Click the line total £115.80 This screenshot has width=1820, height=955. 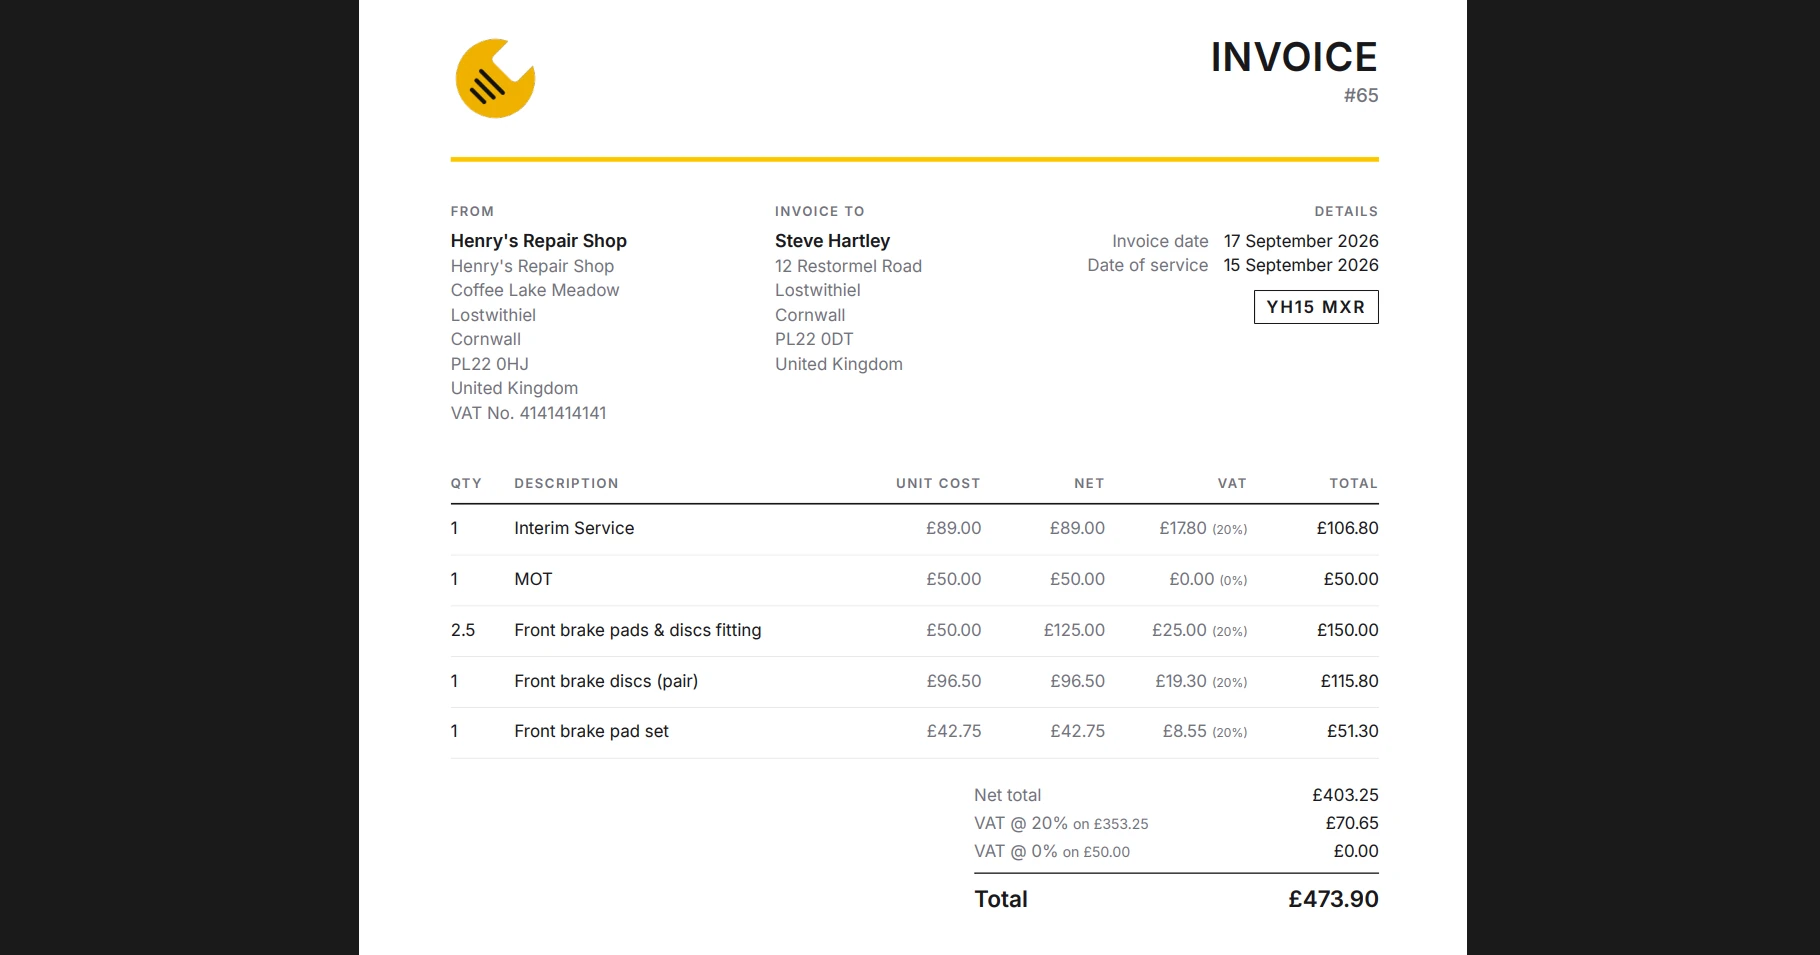coord(1349,681)
